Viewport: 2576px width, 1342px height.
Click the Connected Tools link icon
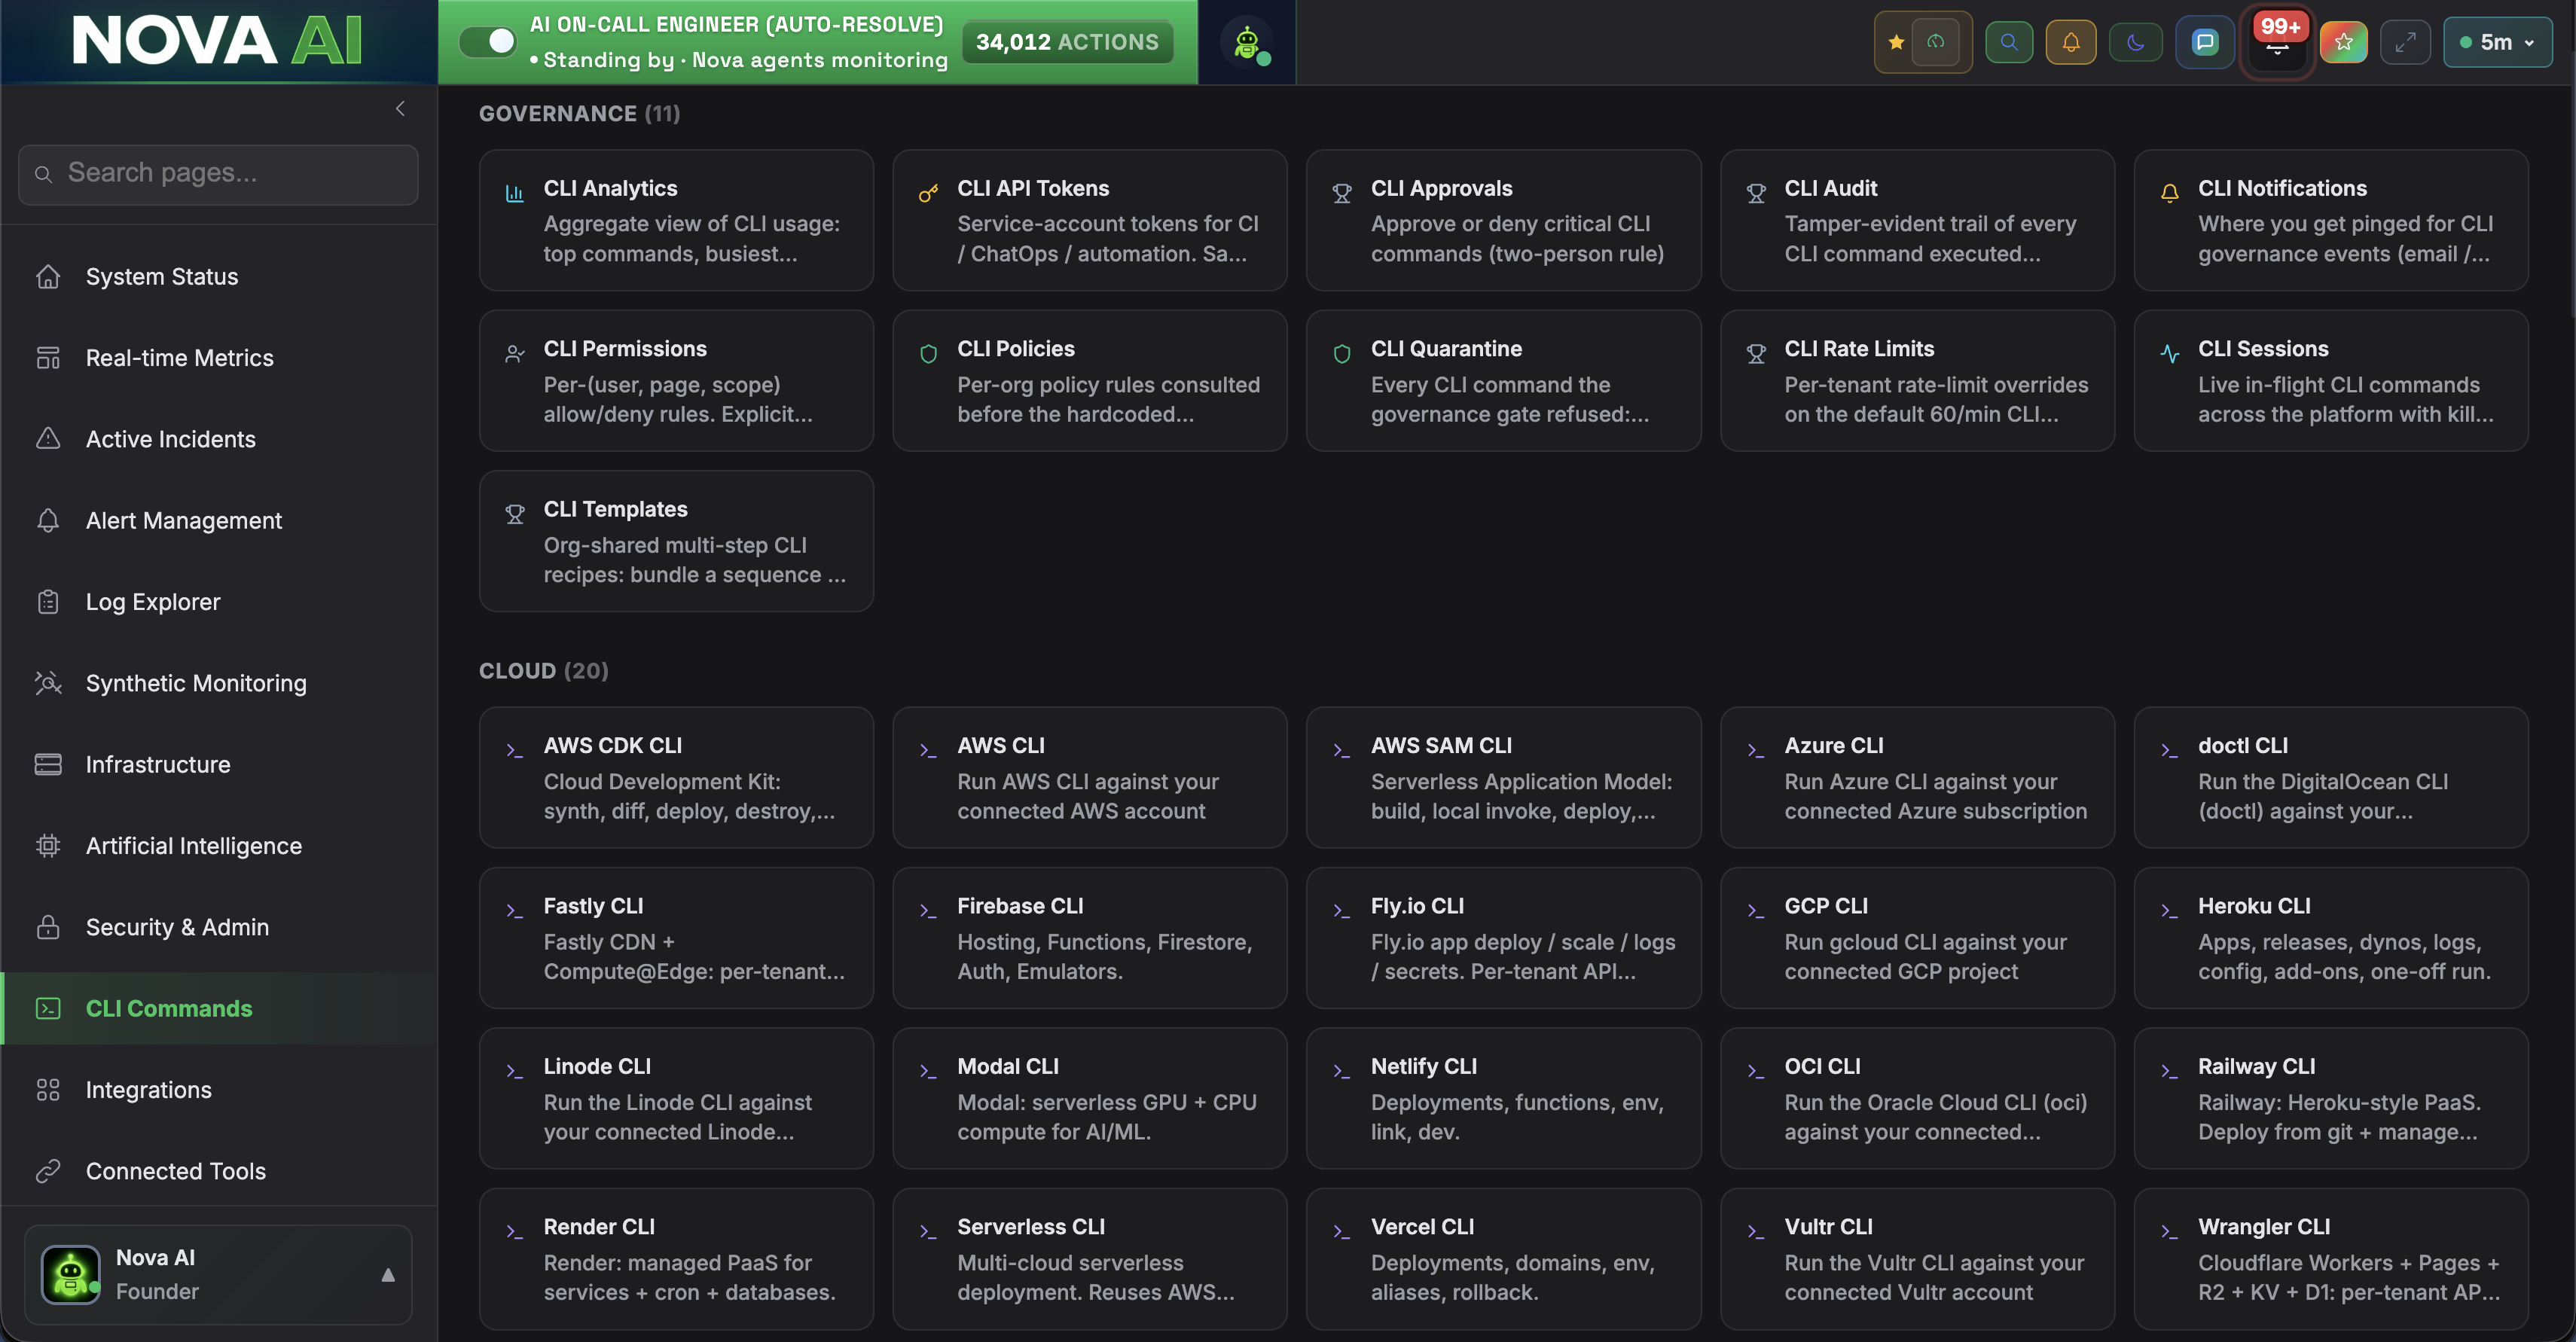pyautogui.click(x=48, y=1171)
